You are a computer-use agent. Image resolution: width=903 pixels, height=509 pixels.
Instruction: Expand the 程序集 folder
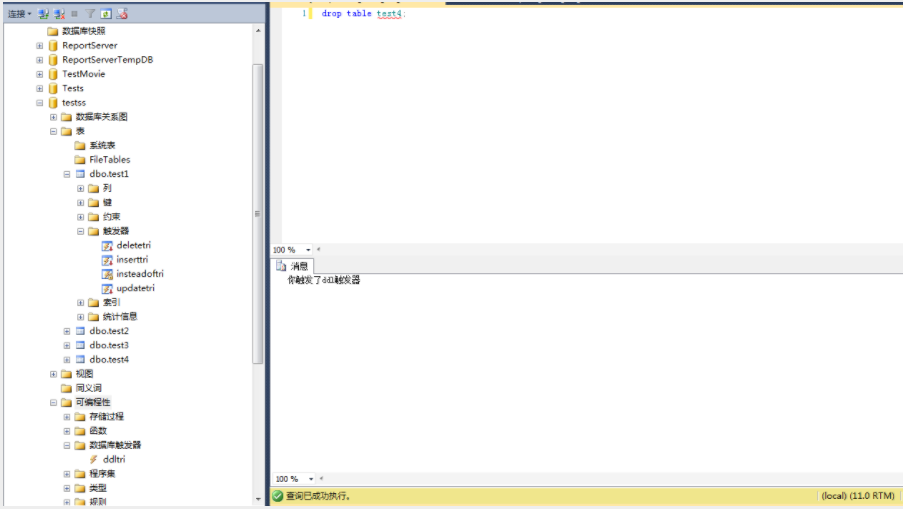(x=66, y=474)
